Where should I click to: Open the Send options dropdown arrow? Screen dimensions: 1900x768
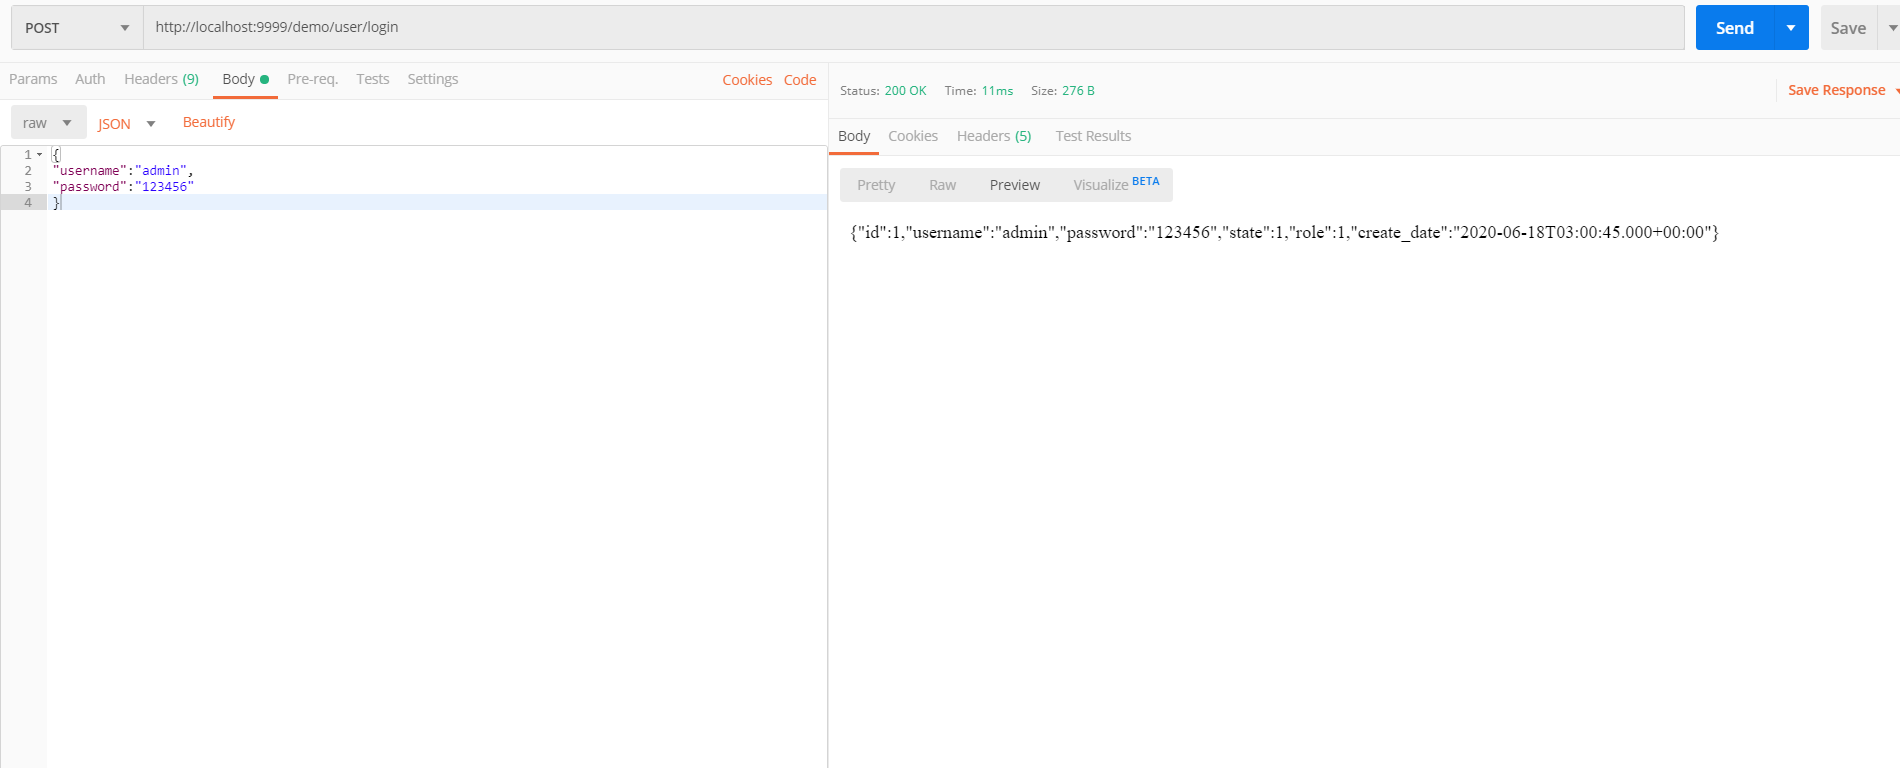1791,28
